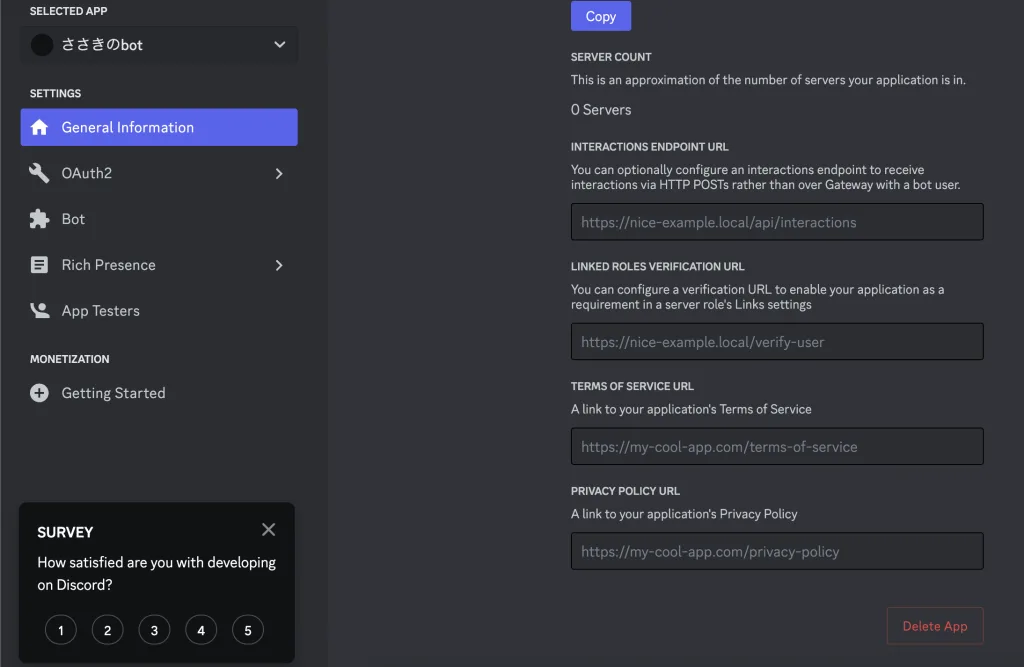Click the LINKED ROLES VERIFICATION URL heading
1024x667 pixels.
[658, 267]
